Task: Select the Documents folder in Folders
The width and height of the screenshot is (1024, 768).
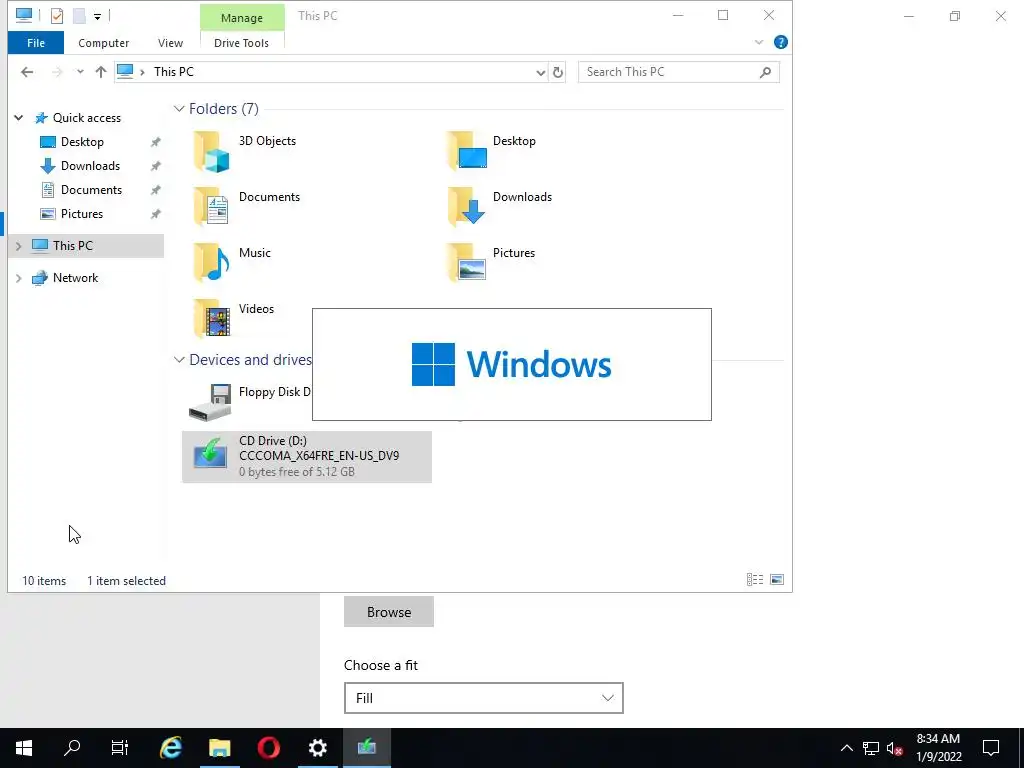Action: (247, 206)
